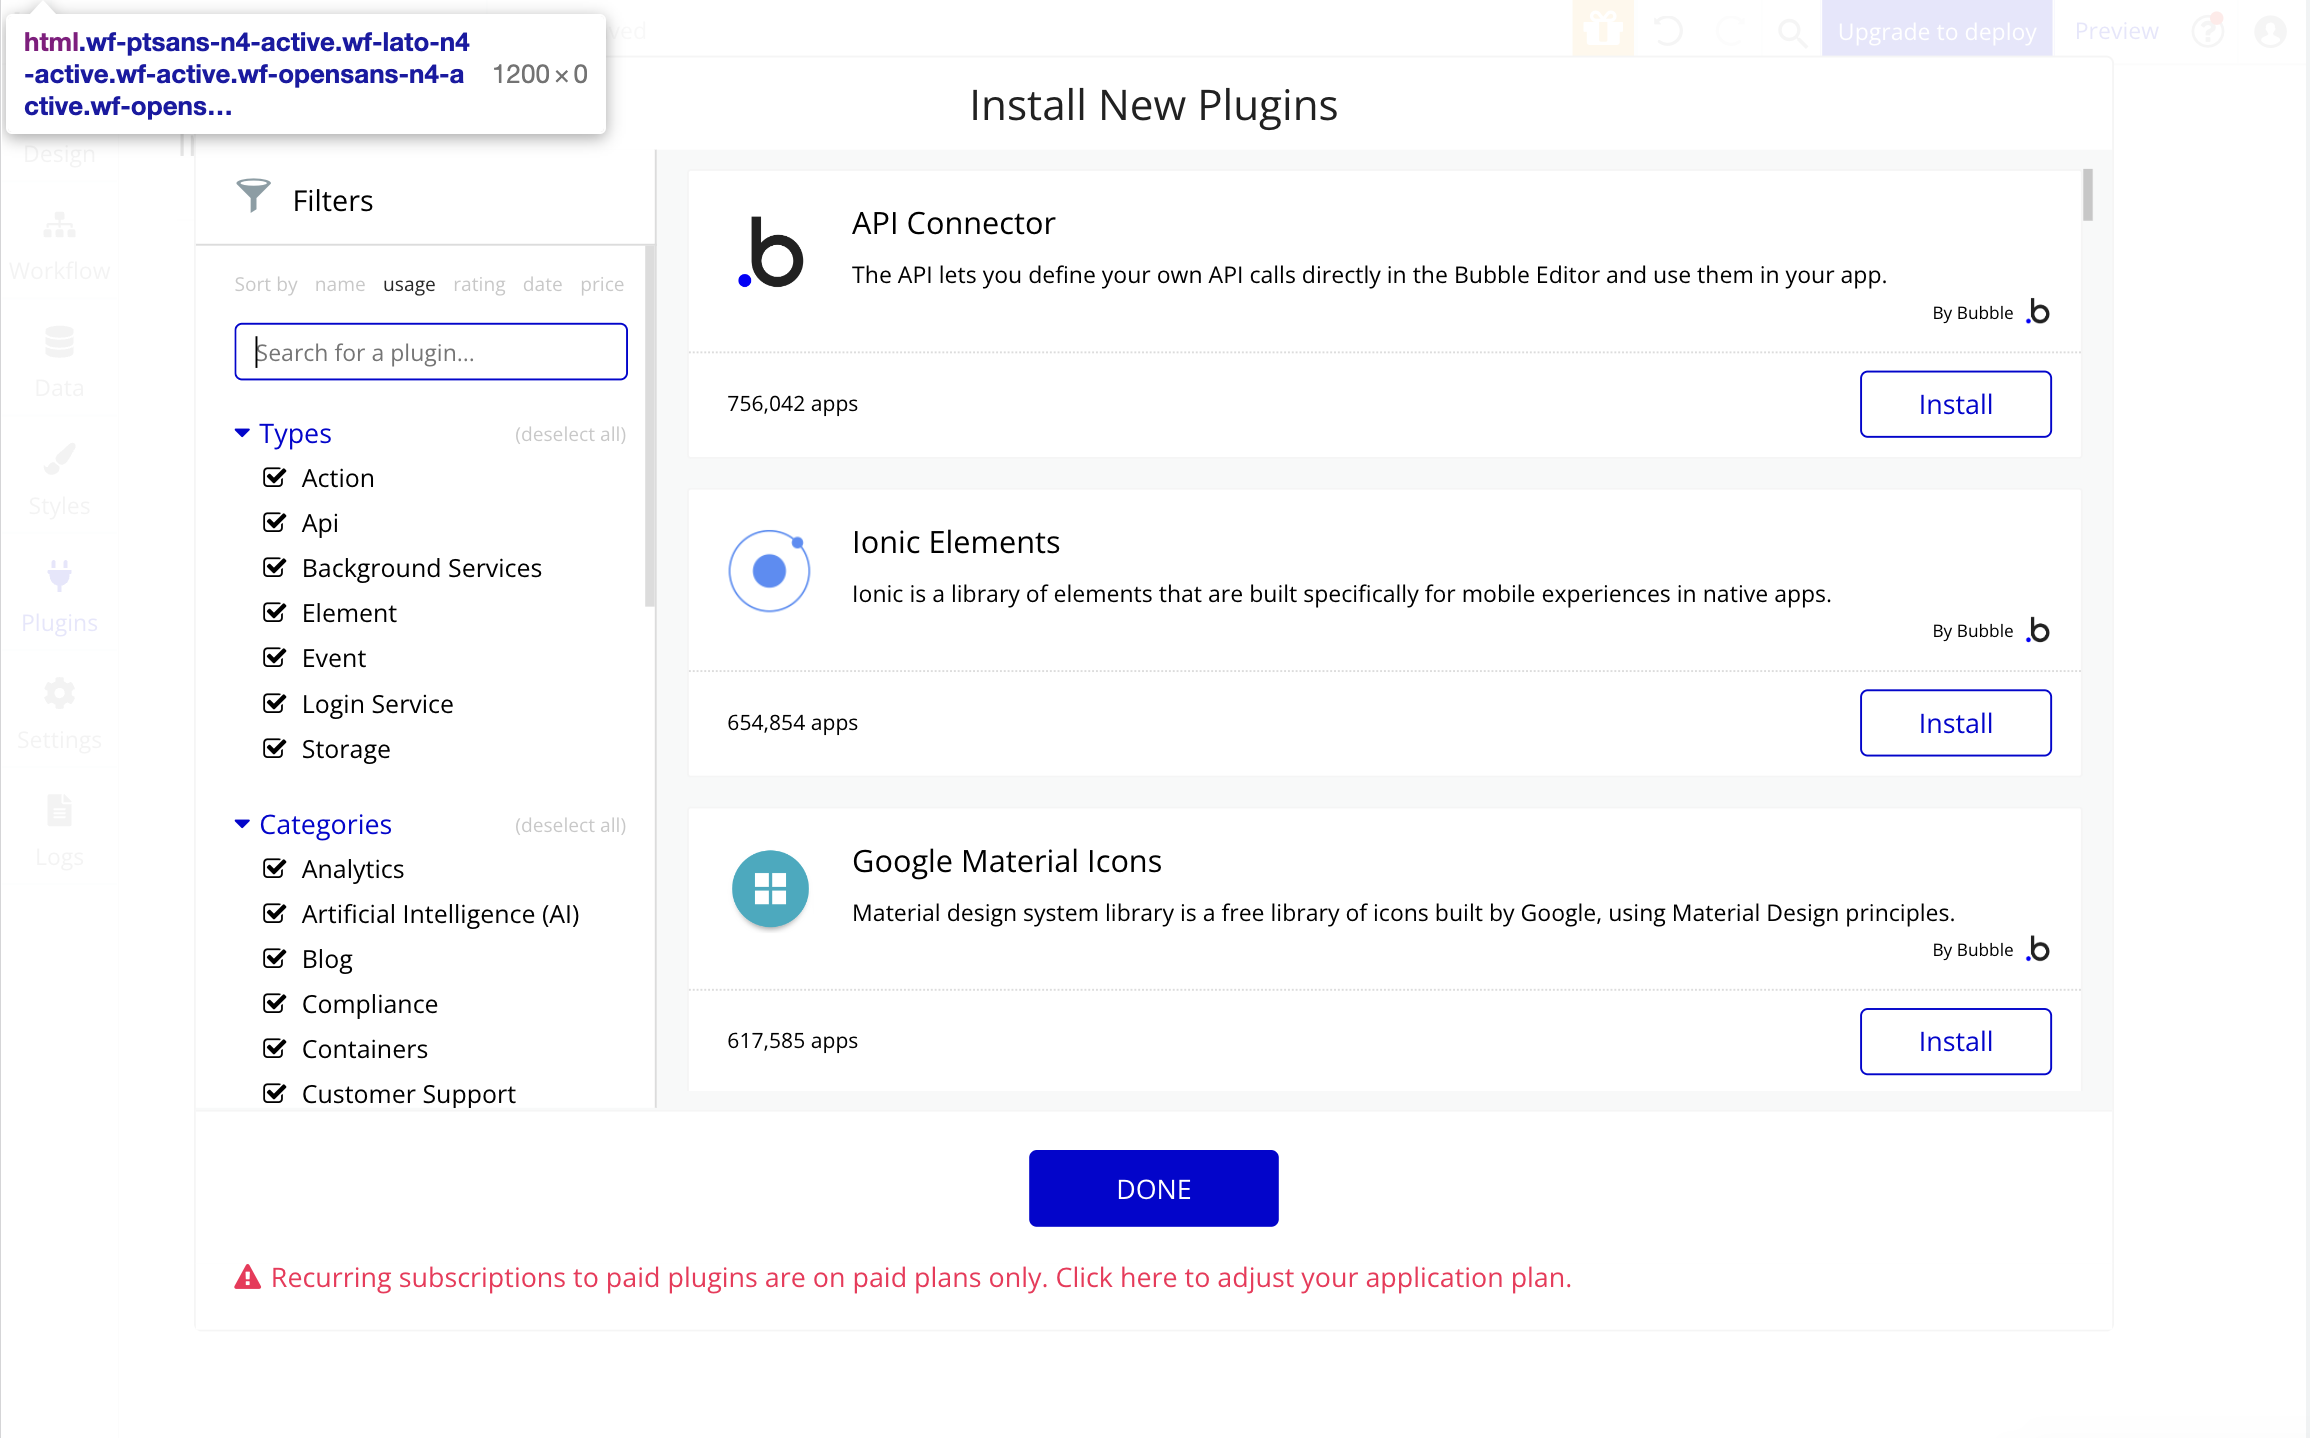Install the API Connector plugin
2310x1438 pixels.
[x=1954, y=404]
